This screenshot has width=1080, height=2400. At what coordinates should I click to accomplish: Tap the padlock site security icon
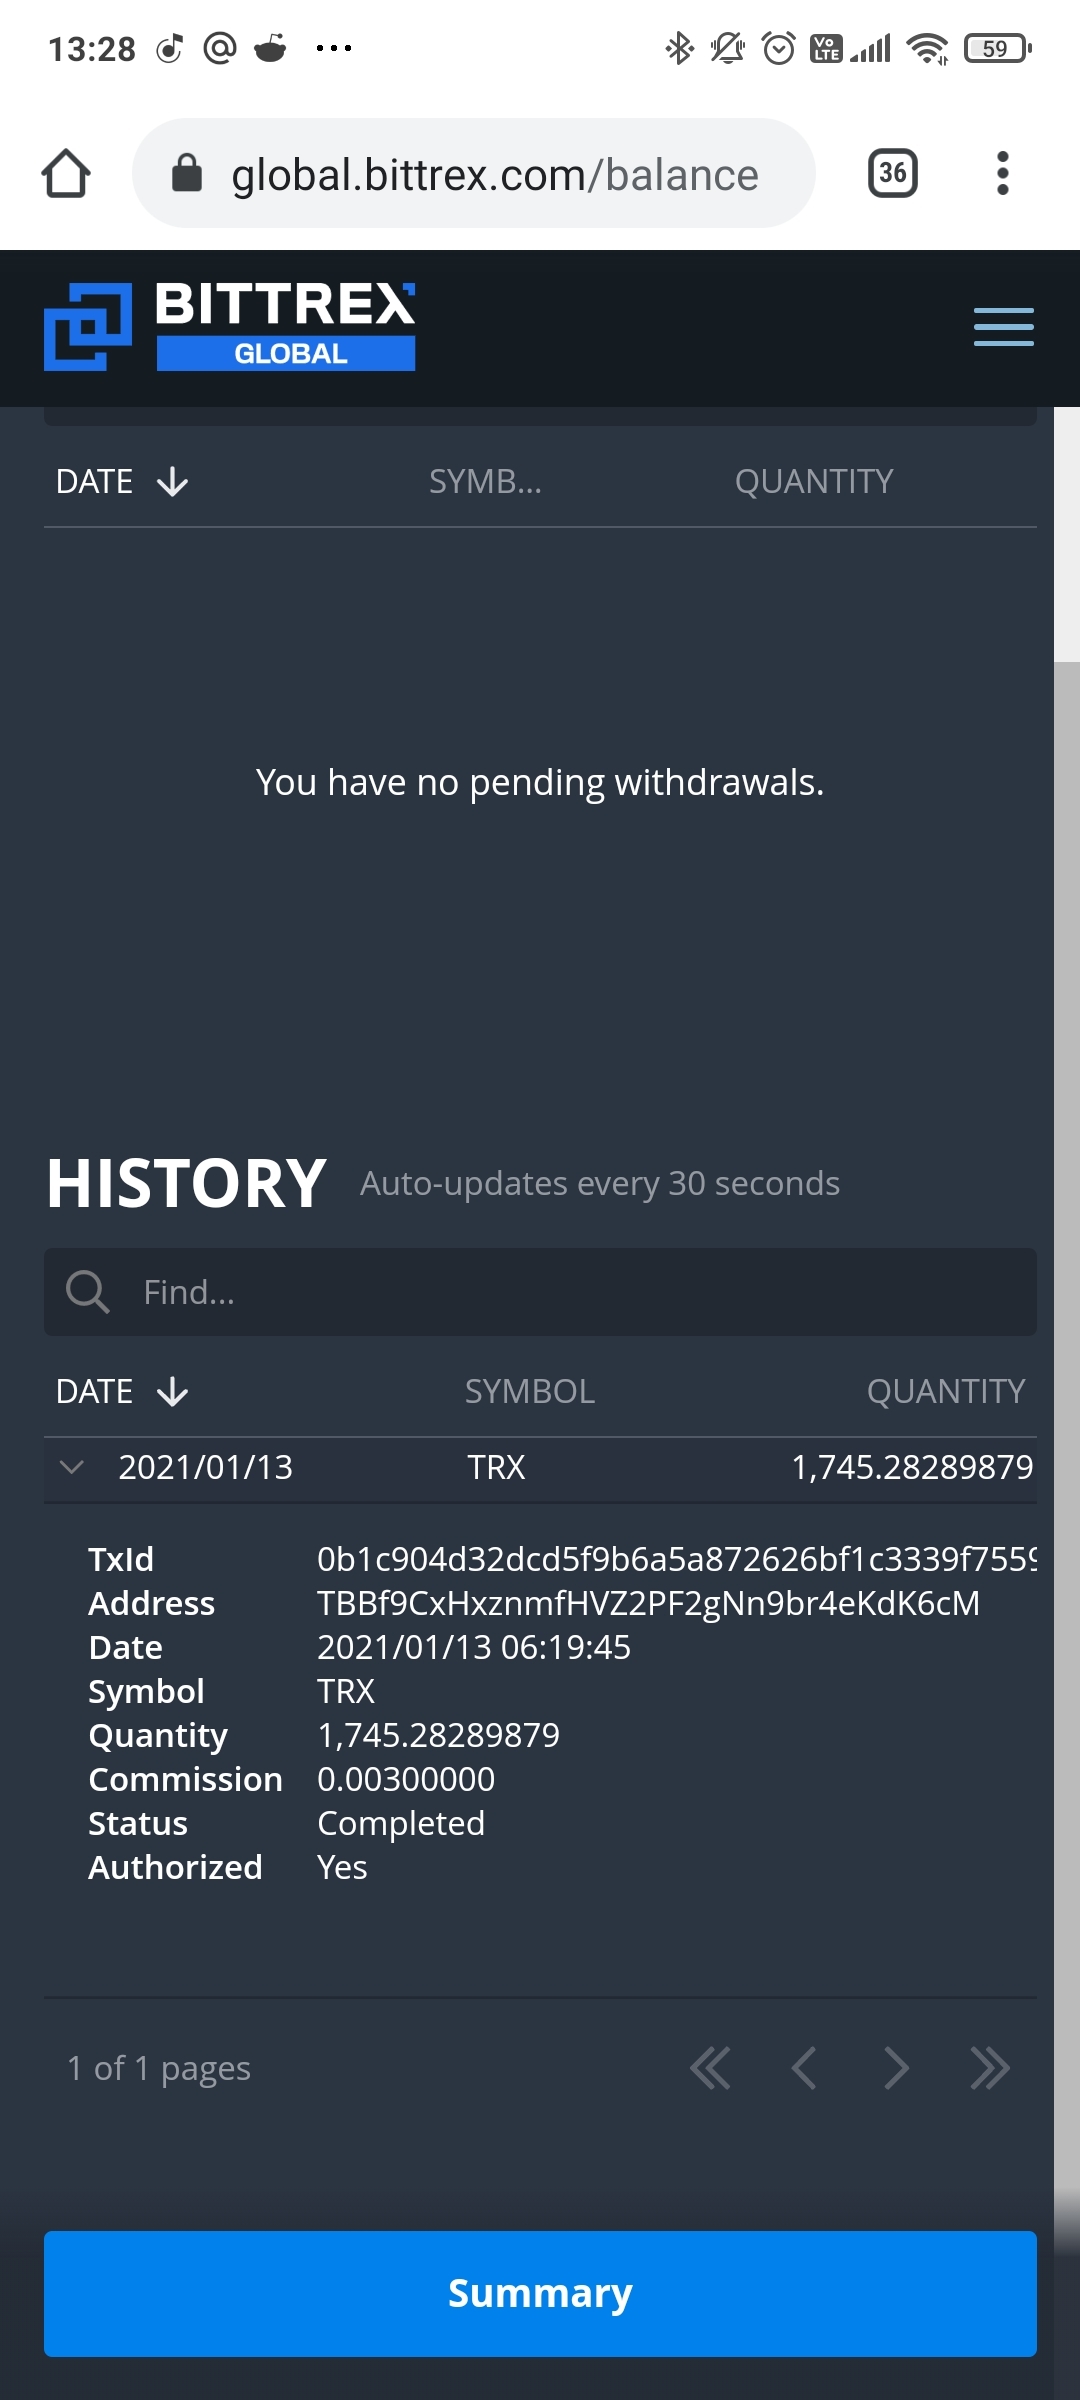pos(187,174)
